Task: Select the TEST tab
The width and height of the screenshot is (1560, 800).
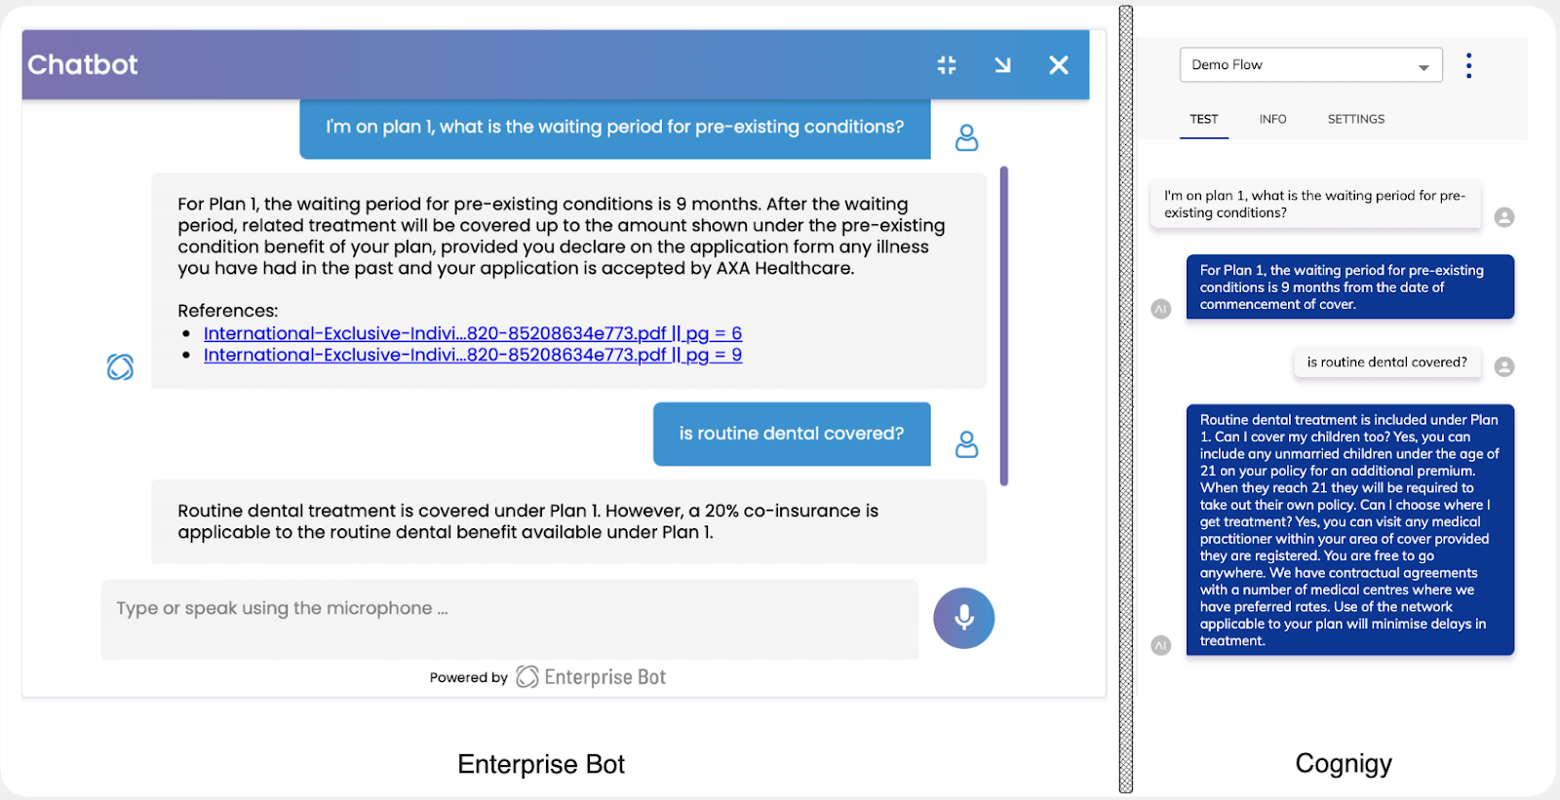Action: (x=1203, y=119)
